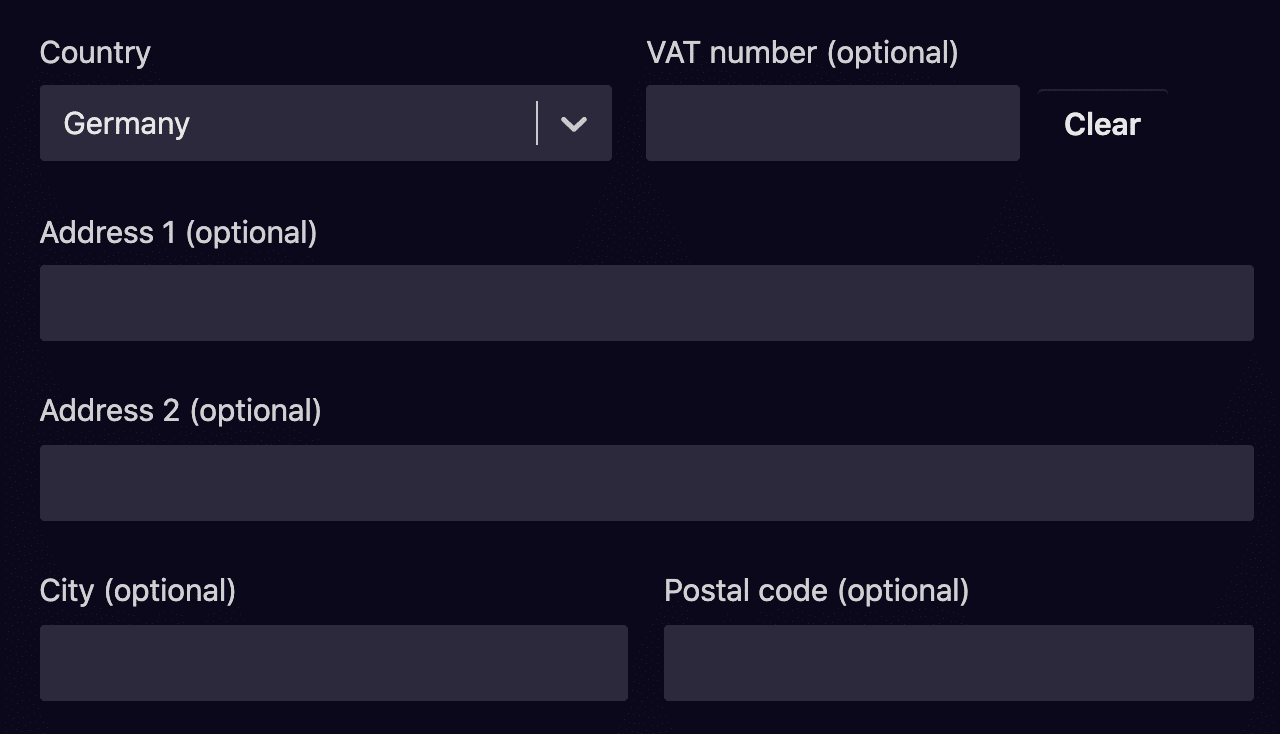Focus the VAT number input field
The height and width of the screenshot is (734, 1280).
coord(832,123)
